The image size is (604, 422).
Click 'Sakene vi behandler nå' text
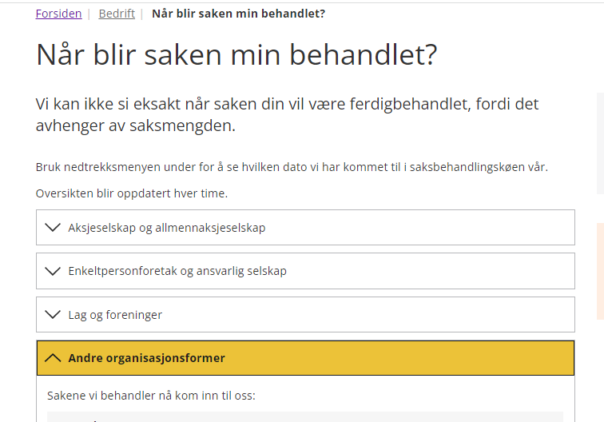(151, 395)
